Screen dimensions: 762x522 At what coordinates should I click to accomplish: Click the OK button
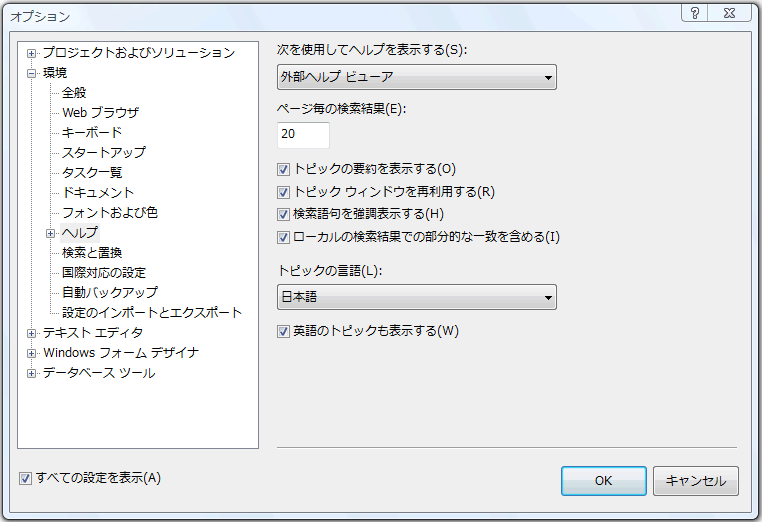coord(603,481)
